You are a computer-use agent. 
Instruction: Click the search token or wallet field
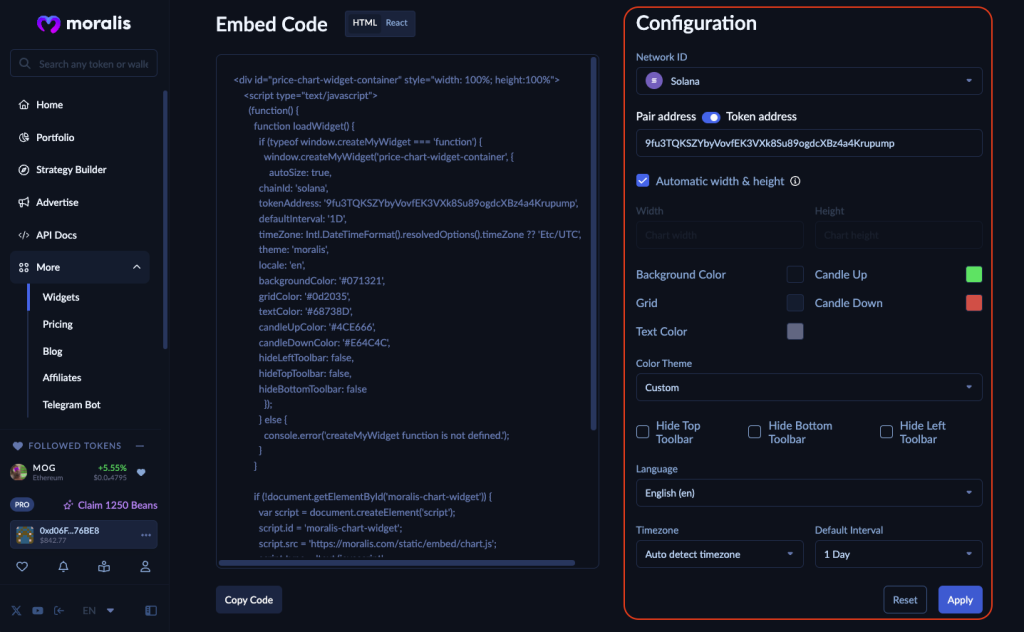(84, 63)
